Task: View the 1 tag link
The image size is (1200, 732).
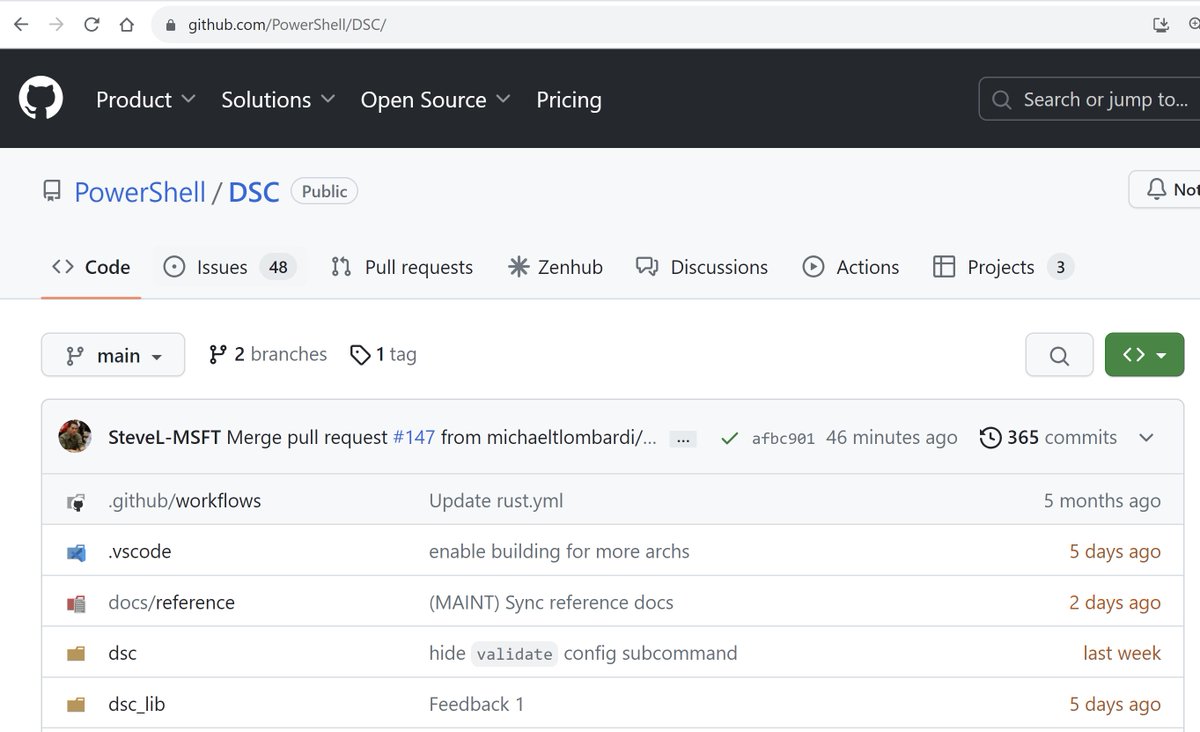Action: click(x=383, y=354)
